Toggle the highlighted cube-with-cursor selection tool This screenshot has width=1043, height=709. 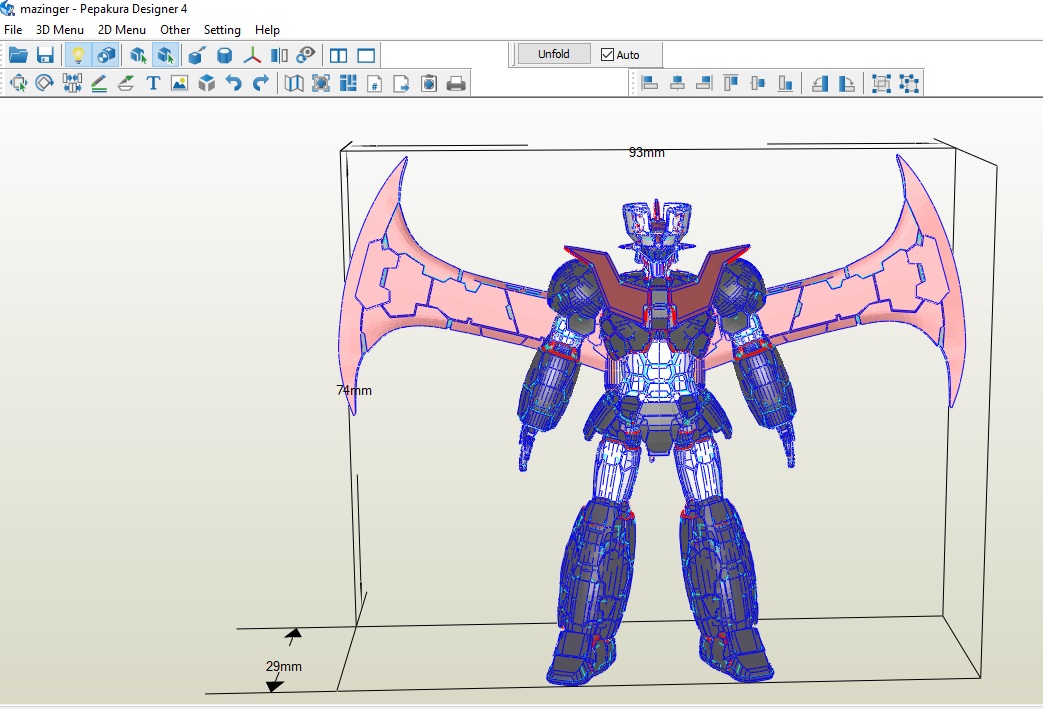165,55
